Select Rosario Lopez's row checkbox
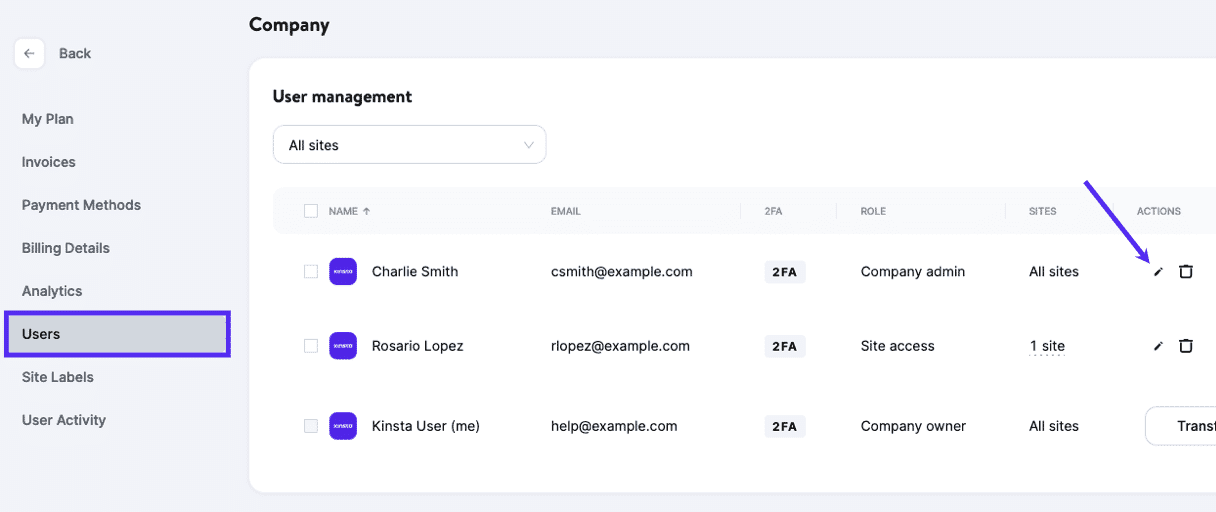Screen dimensions: 1216x512 point(311,346)
